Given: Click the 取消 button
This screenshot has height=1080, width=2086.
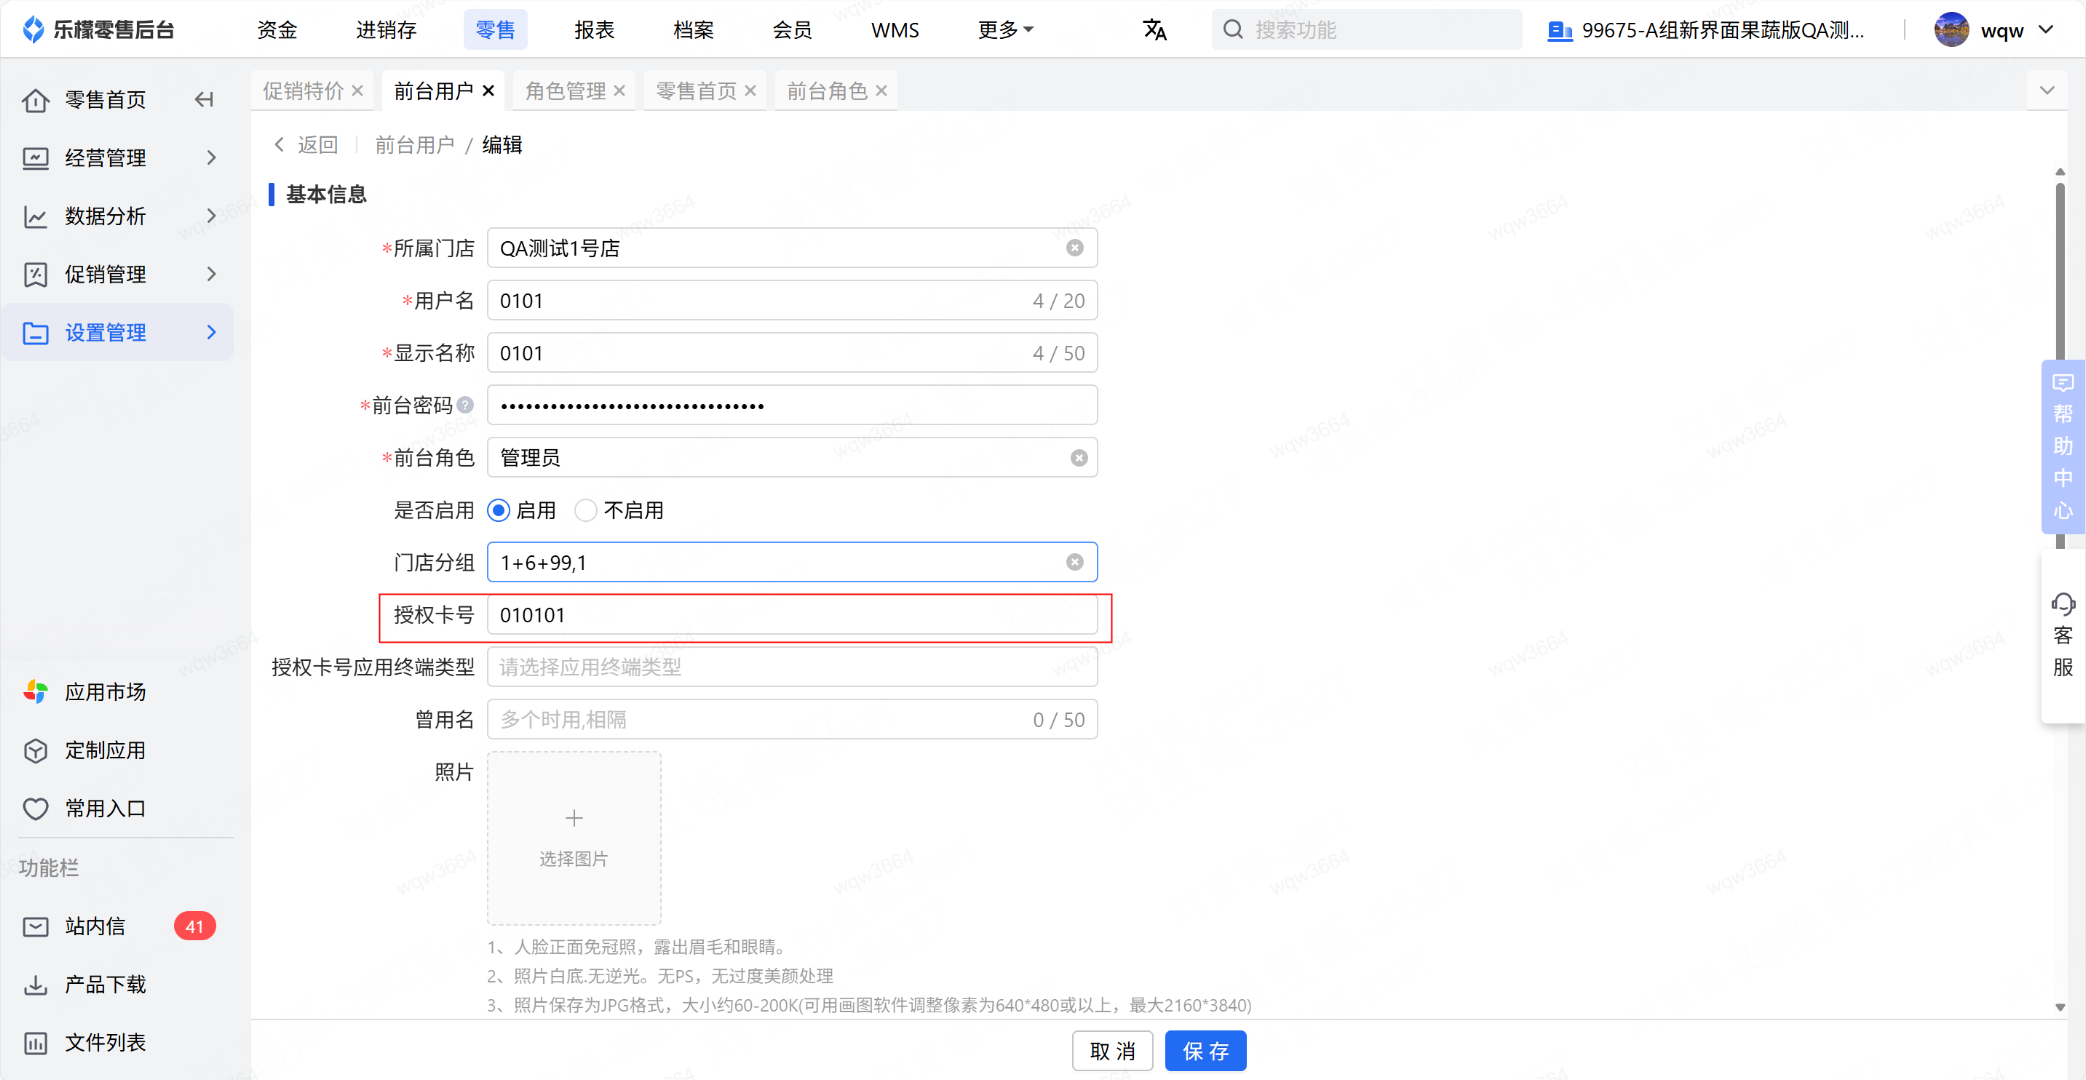Looking at the screenshot, I should (1112, 1051).
